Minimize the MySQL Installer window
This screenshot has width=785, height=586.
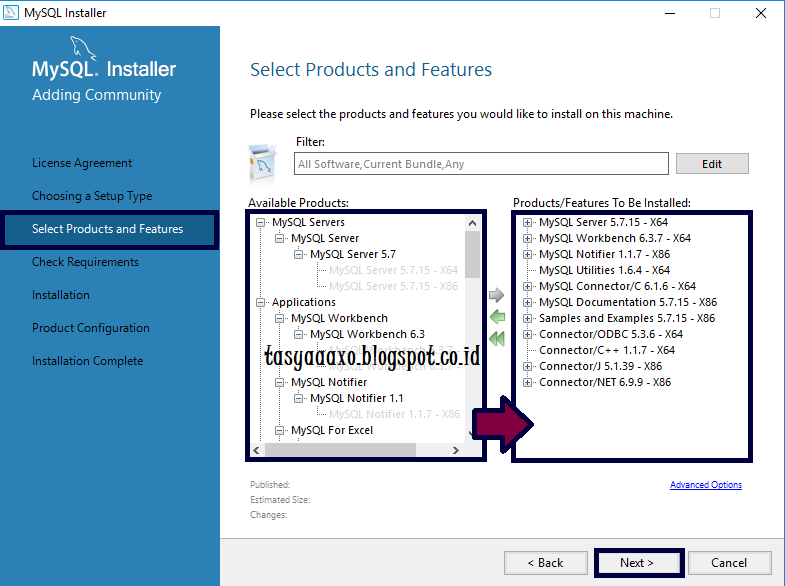[x=670, y=13]
